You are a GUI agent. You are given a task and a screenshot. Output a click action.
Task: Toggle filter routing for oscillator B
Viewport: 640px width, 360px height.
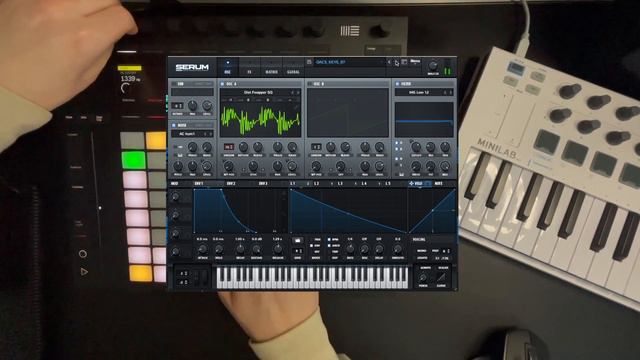396,149
